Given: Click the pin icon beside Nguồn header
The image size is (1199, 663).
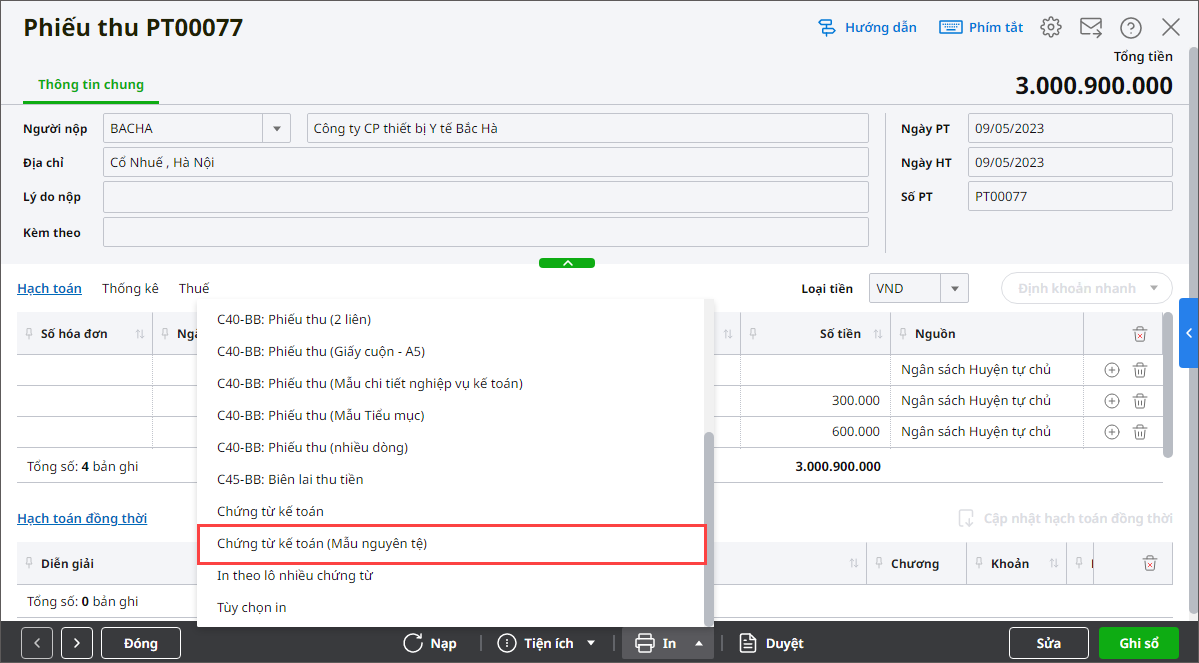Looking at the screenshot, I should (903, 333).
